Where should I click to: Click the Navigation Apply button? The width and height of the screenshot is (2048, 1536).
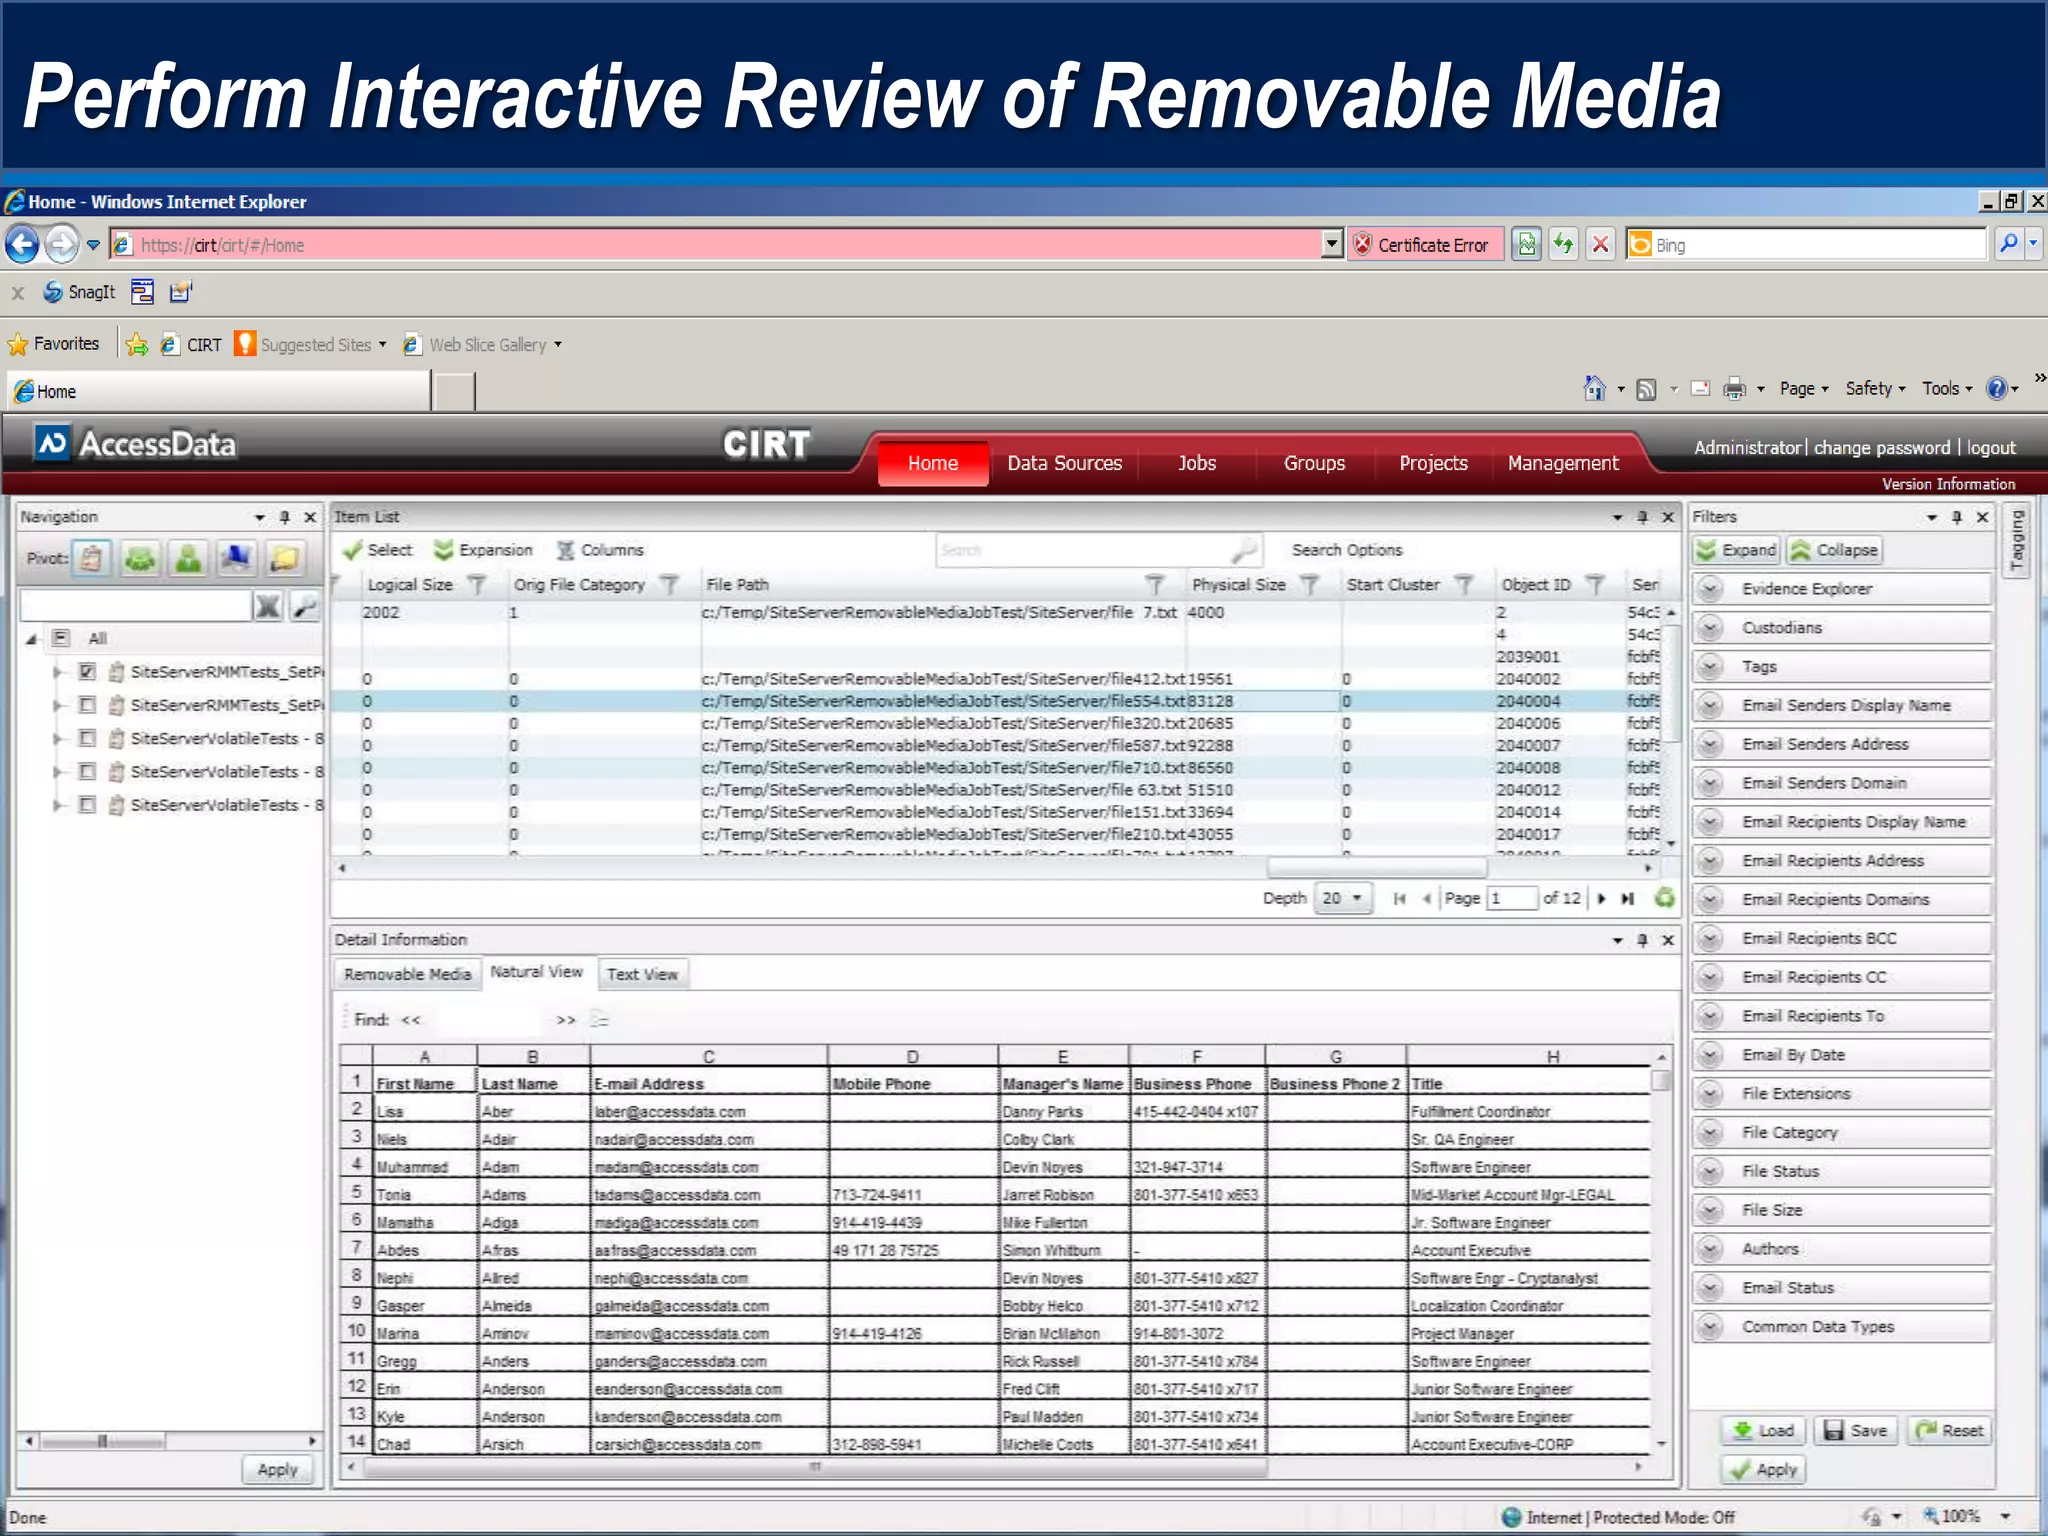[277, 1469]
